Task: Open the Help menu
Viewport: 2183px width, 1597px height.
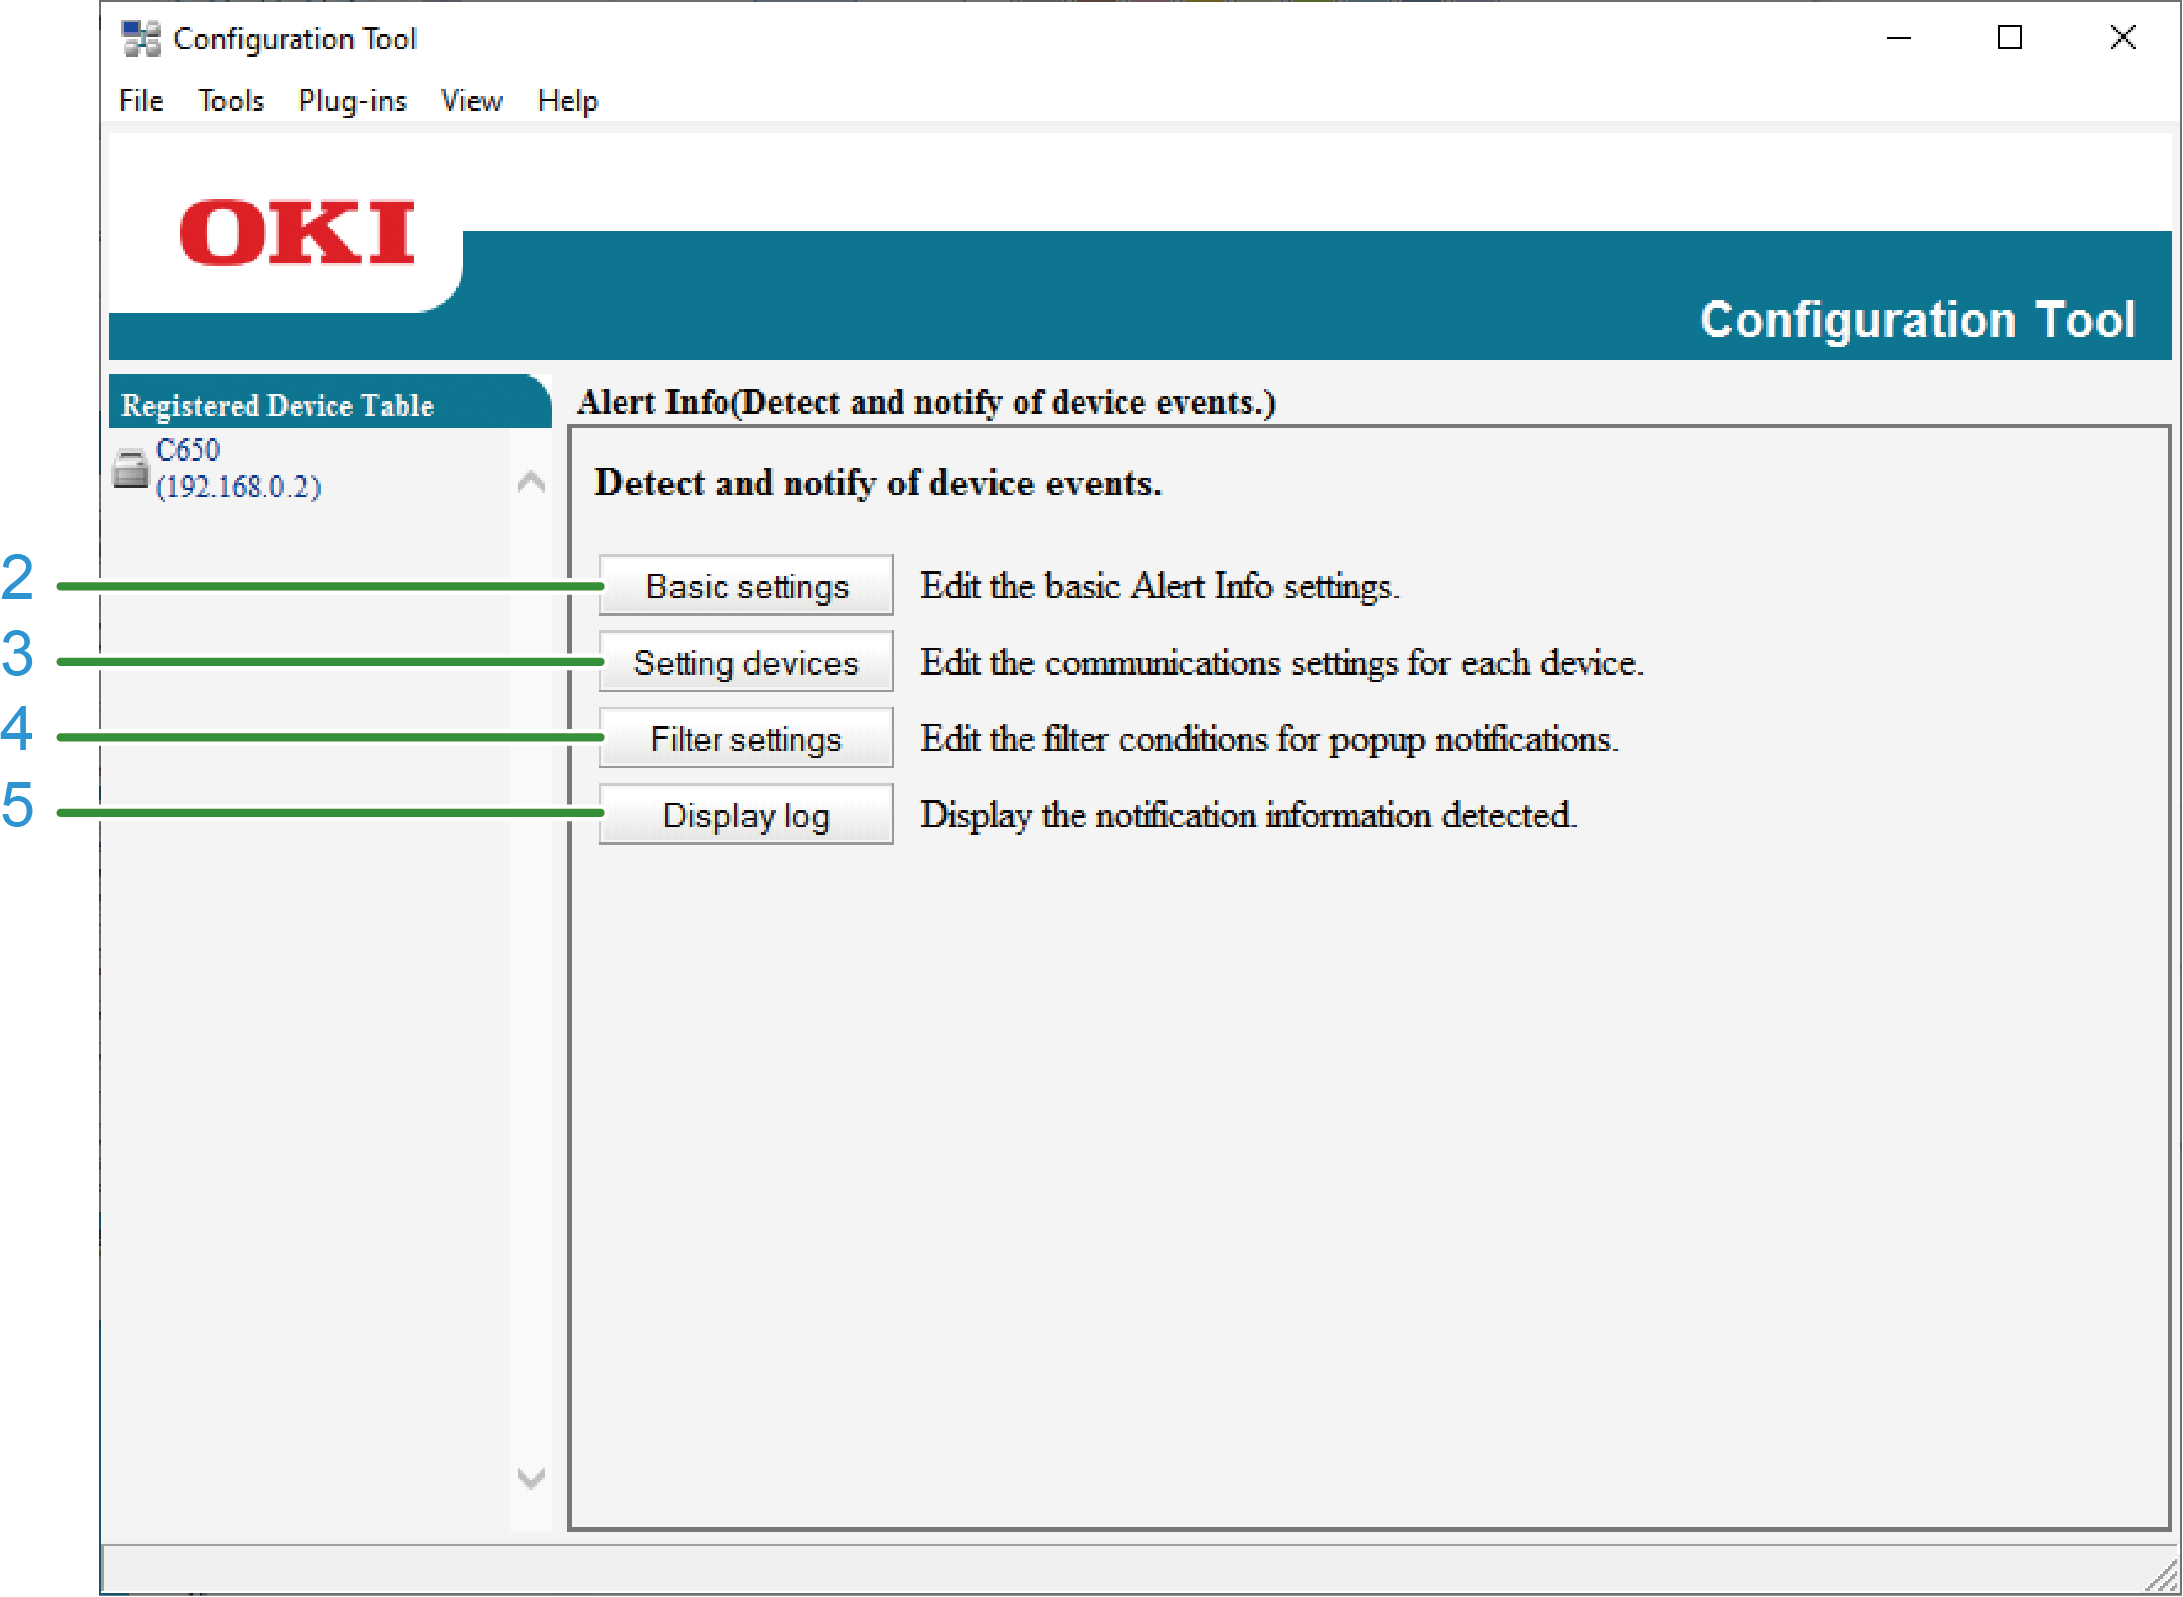Action: 567,101
